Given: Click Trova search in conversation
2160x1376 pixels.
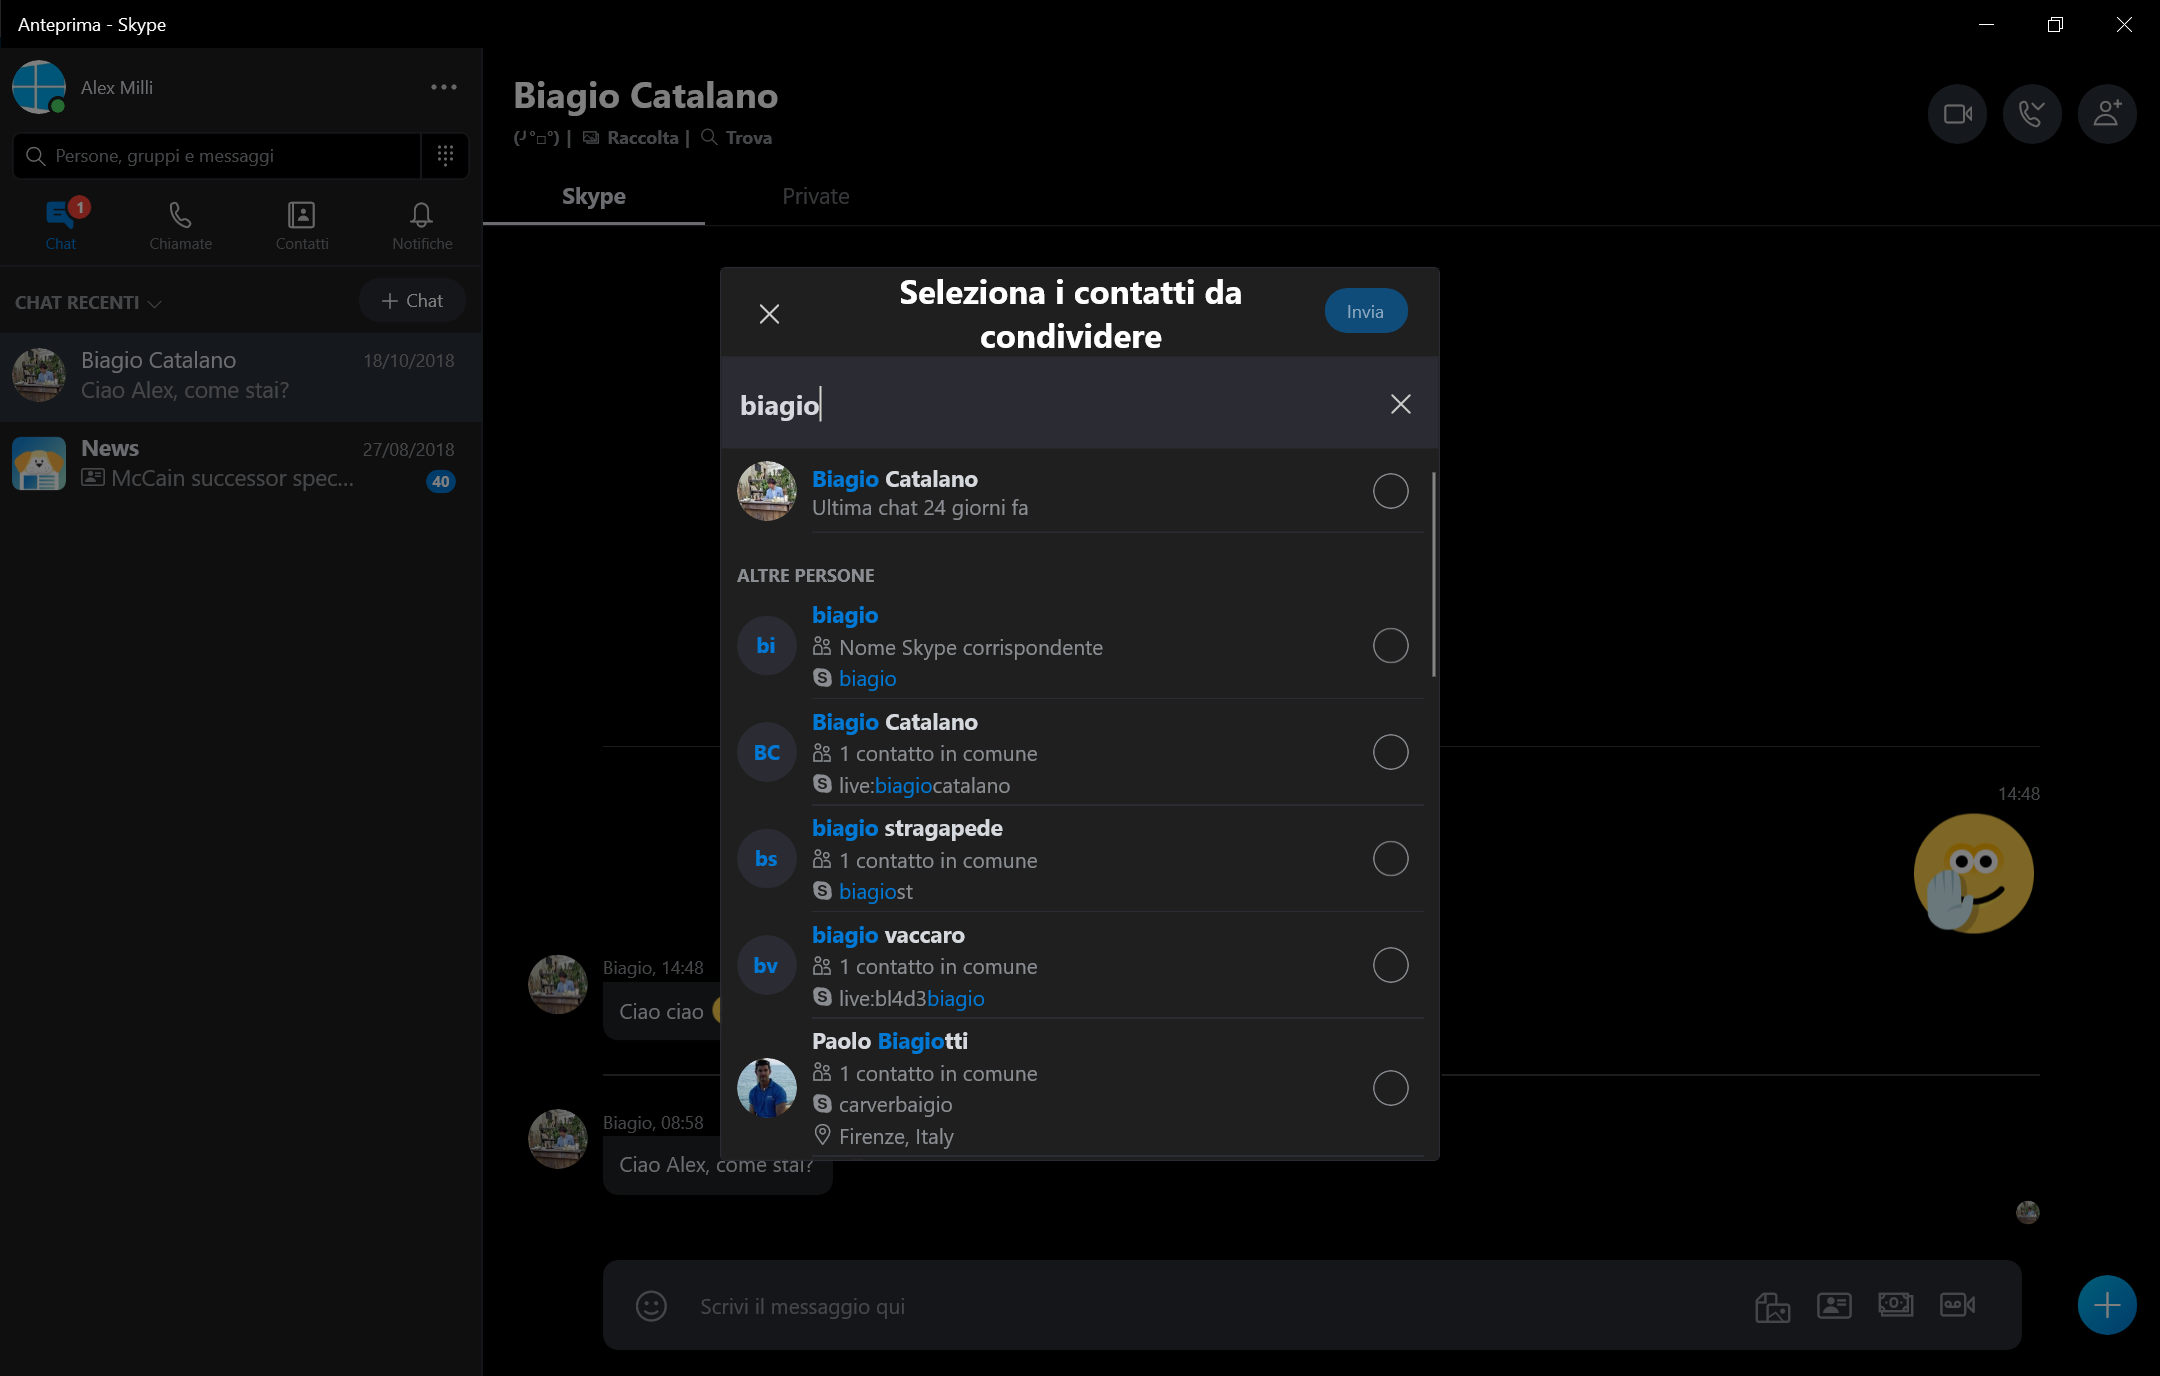Looking at the screenshot, I should click(737, 138).
